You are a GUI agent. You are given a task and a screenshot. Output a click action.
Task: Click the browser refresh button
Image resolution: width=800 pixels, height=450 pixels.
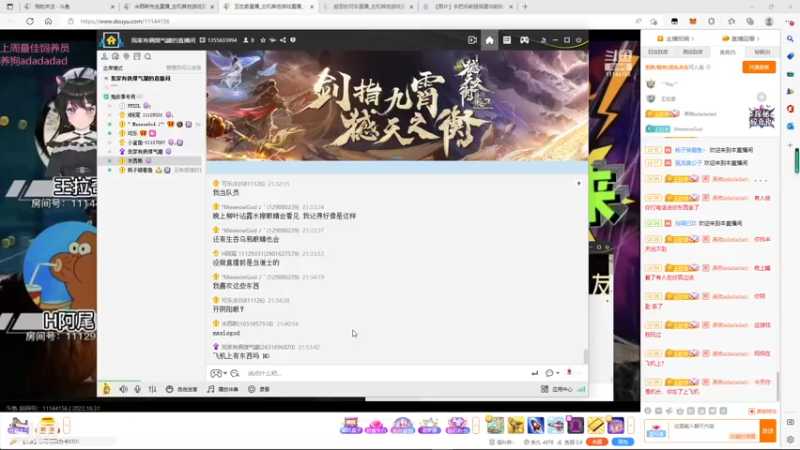pos(30,21)
